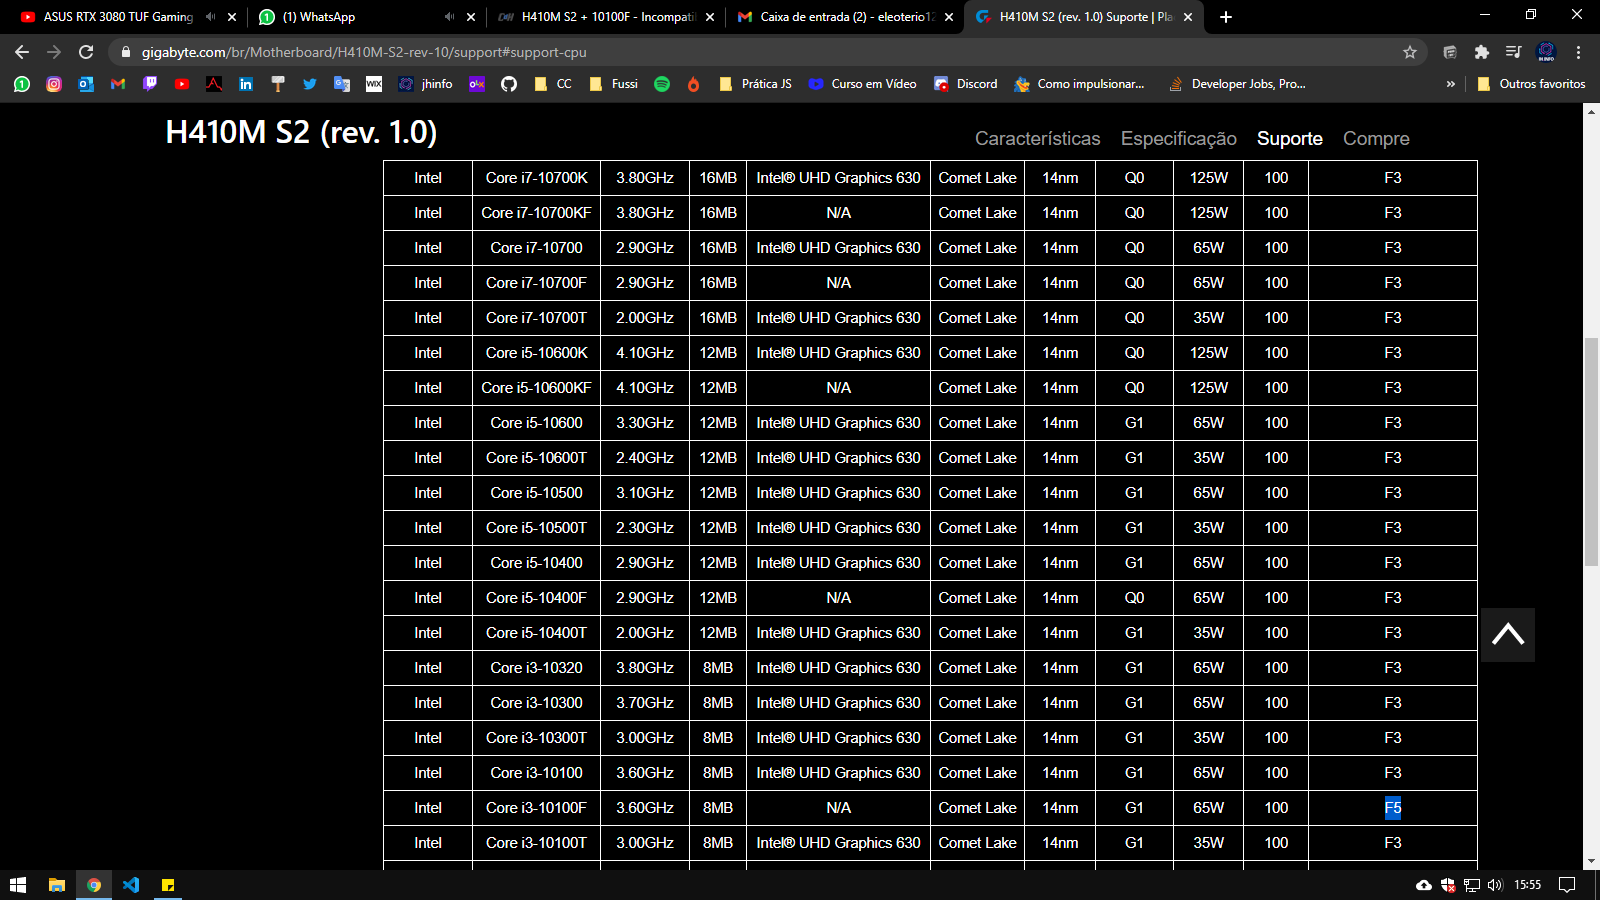The height and width of the screenshot is (900, 1600).
Task: Bookmark this page with the star icon
Action: pos(1410,52)
